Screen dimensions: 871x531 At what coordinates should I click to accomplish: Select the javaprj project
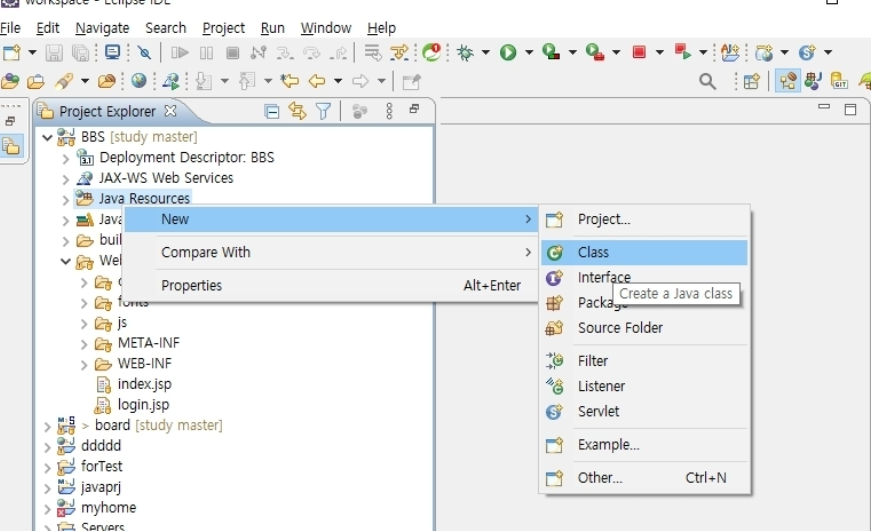point(101,487)
